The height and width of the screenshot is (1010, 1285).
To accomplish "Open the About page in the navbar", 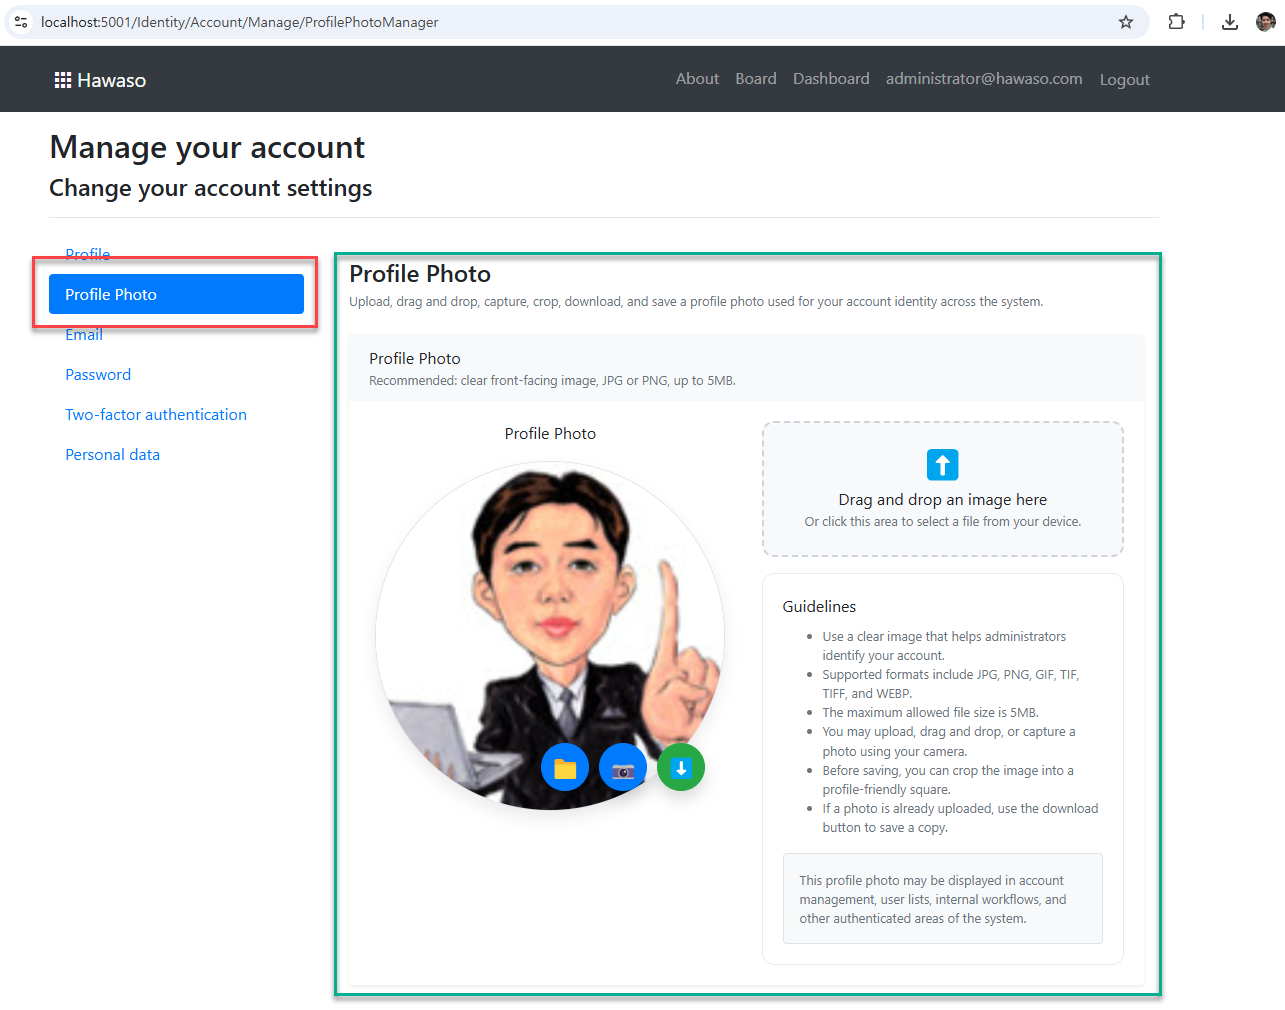I will (697, 79).
